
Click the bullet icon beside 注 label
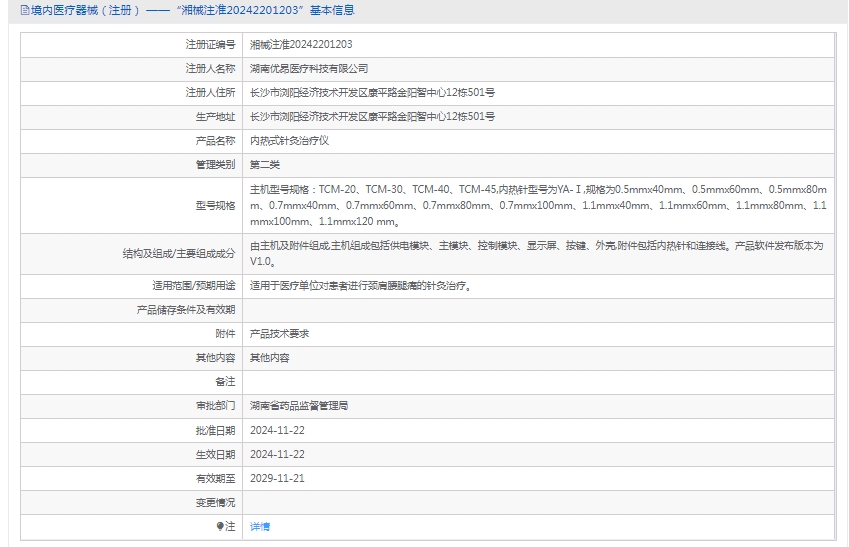(220, 526)
